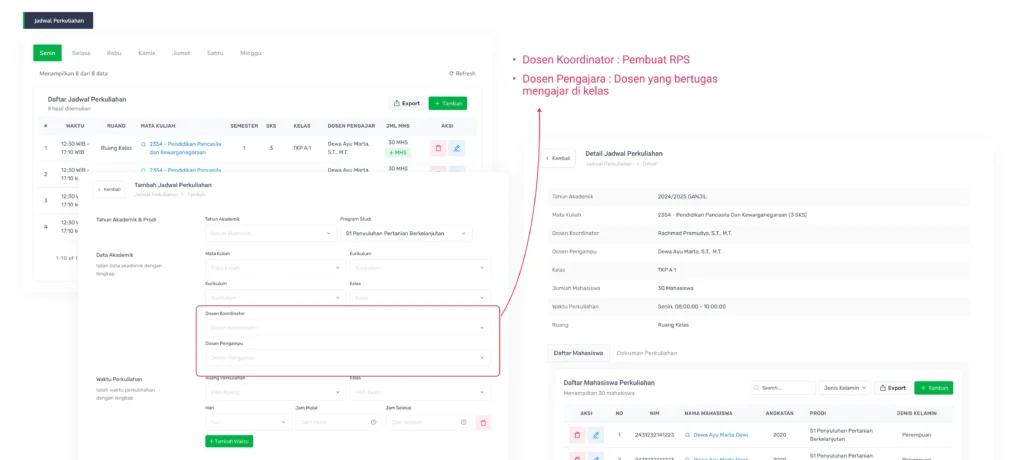Click the green Tambah Waktu button

point(229,441)
